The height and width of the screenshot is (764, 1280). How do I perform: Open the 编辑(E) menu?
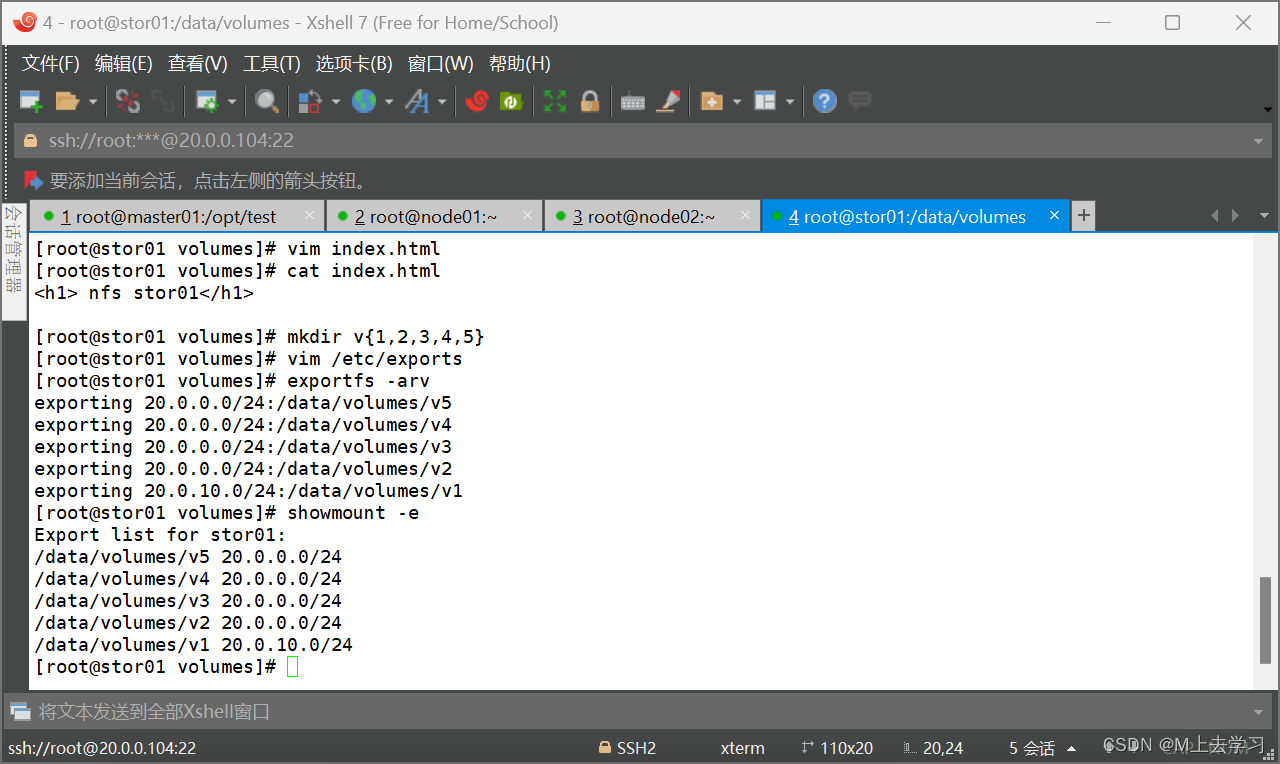(x=124, y=64)
